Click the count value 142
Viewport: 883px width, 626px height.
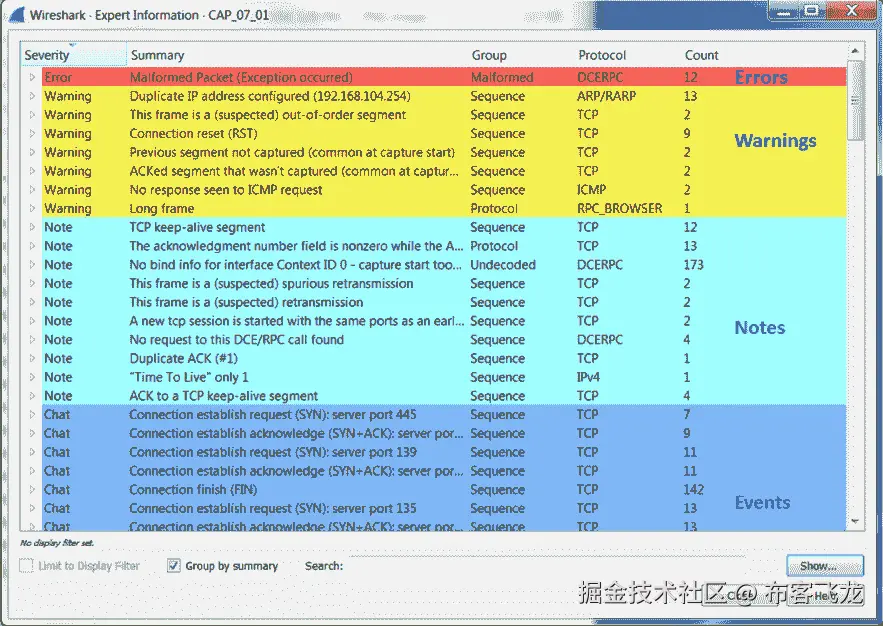click(x=694, y=489)
